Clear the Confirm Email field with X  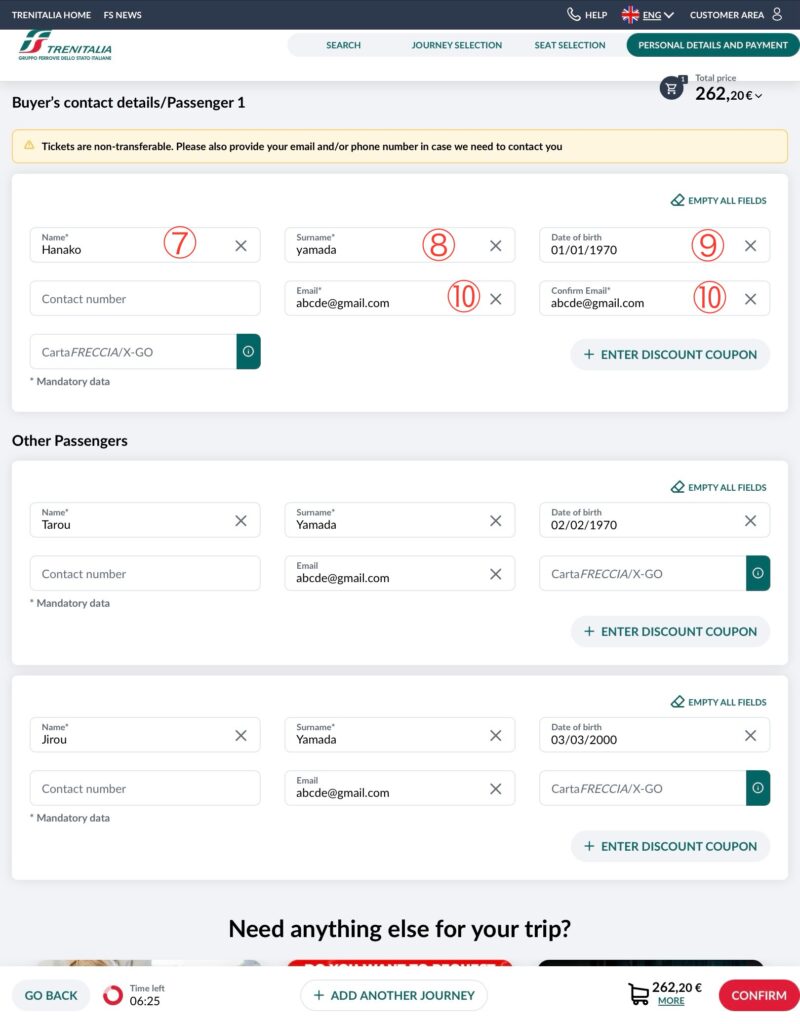[x=750, y=298]
